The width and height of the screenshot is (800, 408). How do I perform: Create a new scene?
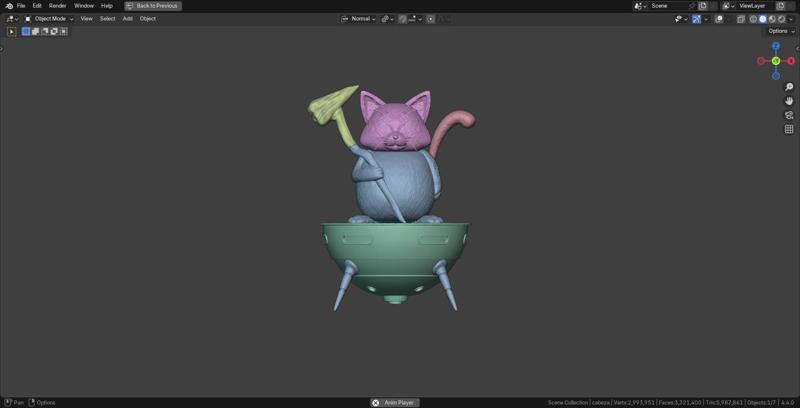[703, 6]
